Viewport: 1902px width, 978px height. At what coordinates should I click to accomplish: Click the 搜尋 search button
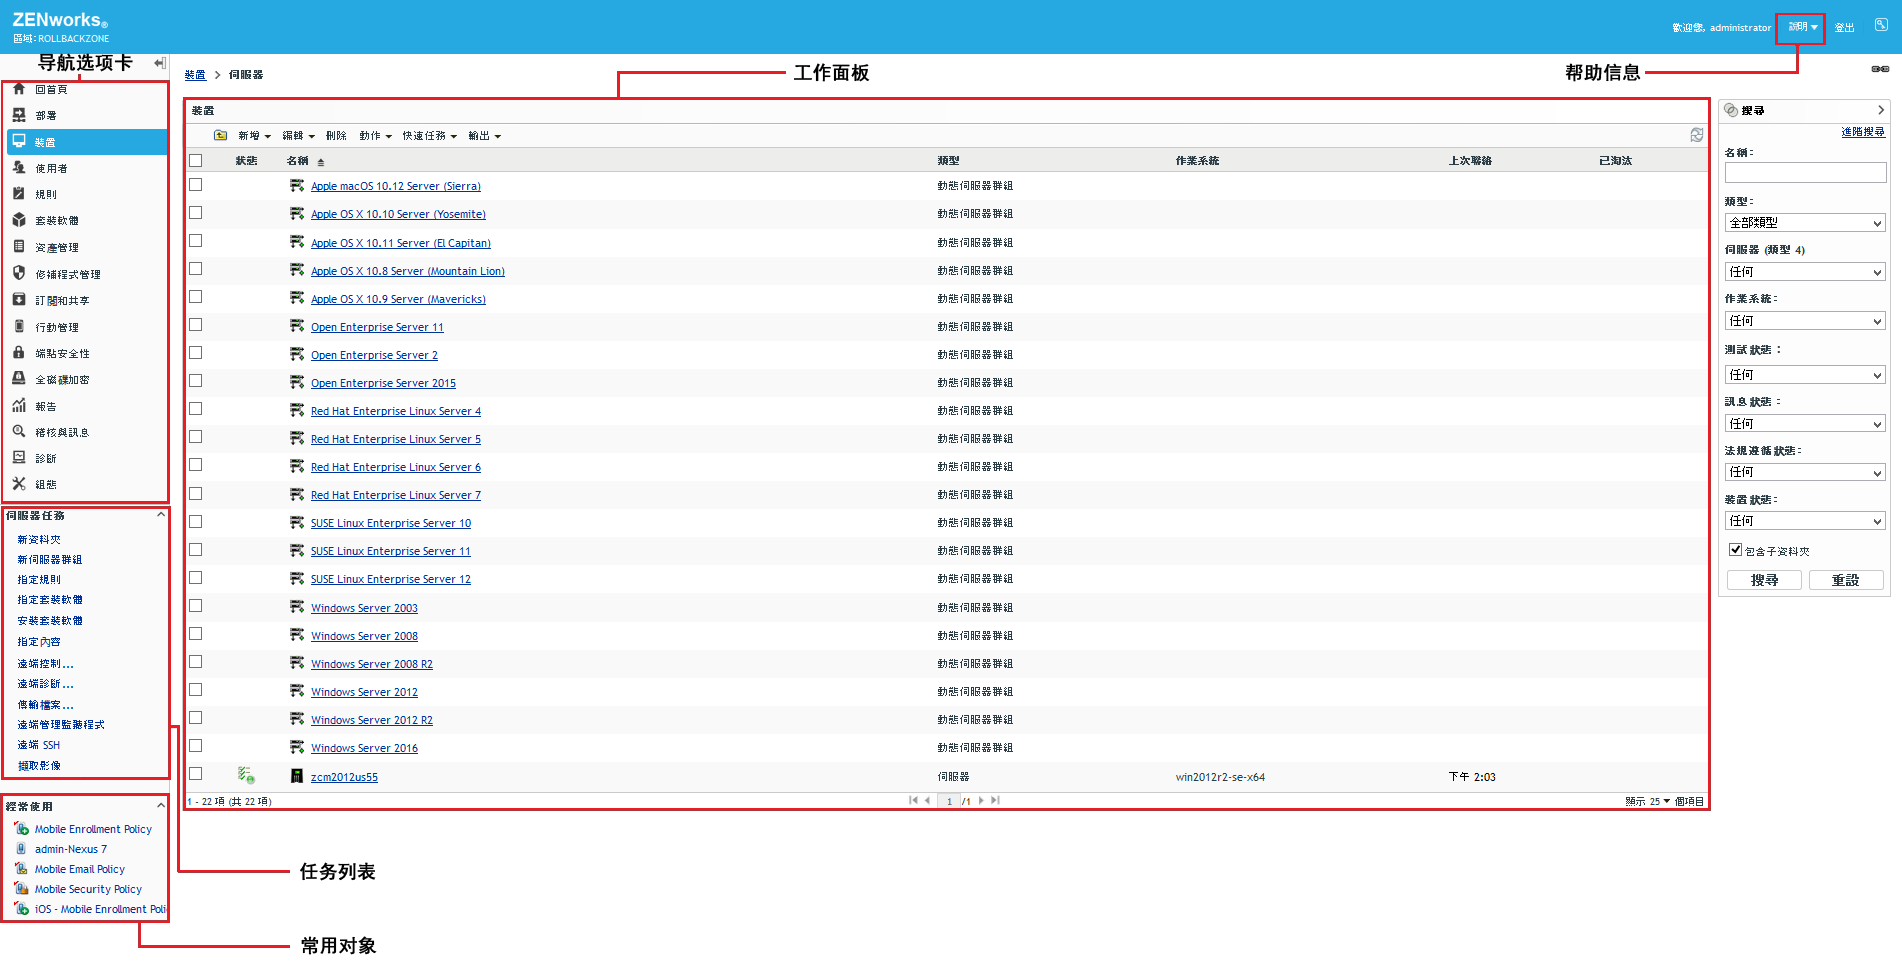[x=1764, y=580]
